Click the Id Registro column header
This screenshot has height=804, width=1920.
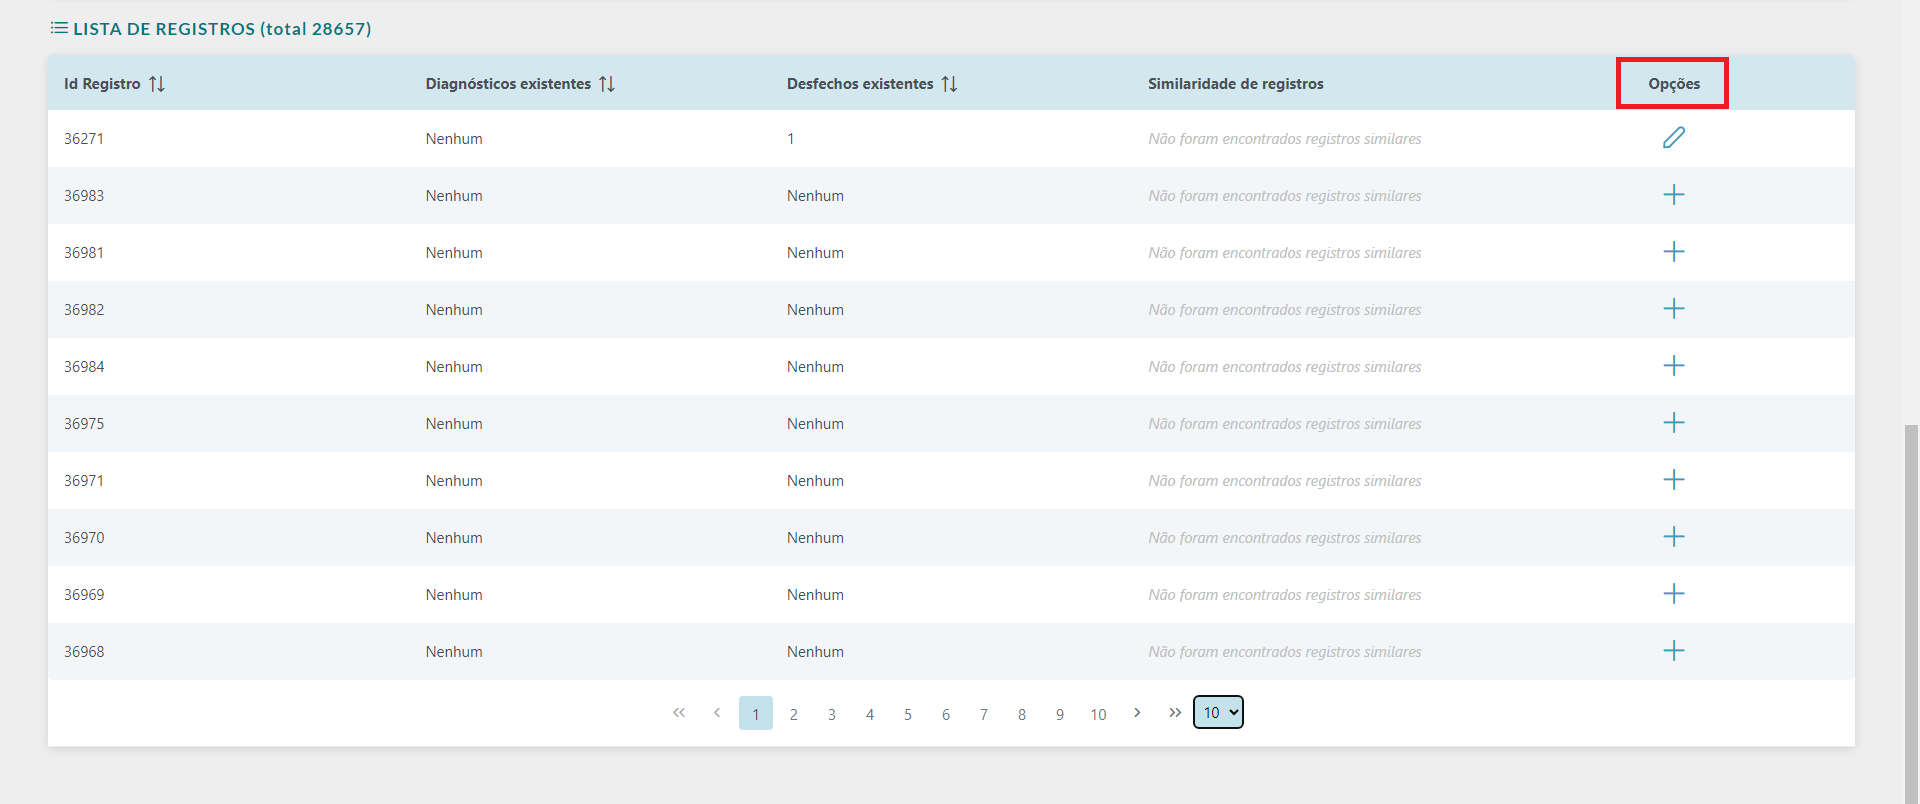coord(102,84)
